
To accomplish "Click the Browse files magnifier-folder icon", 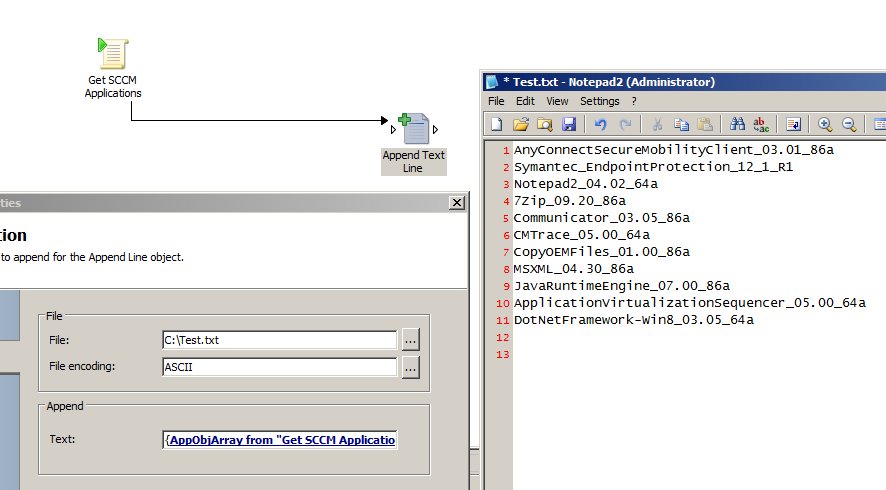I will (545, 124).
